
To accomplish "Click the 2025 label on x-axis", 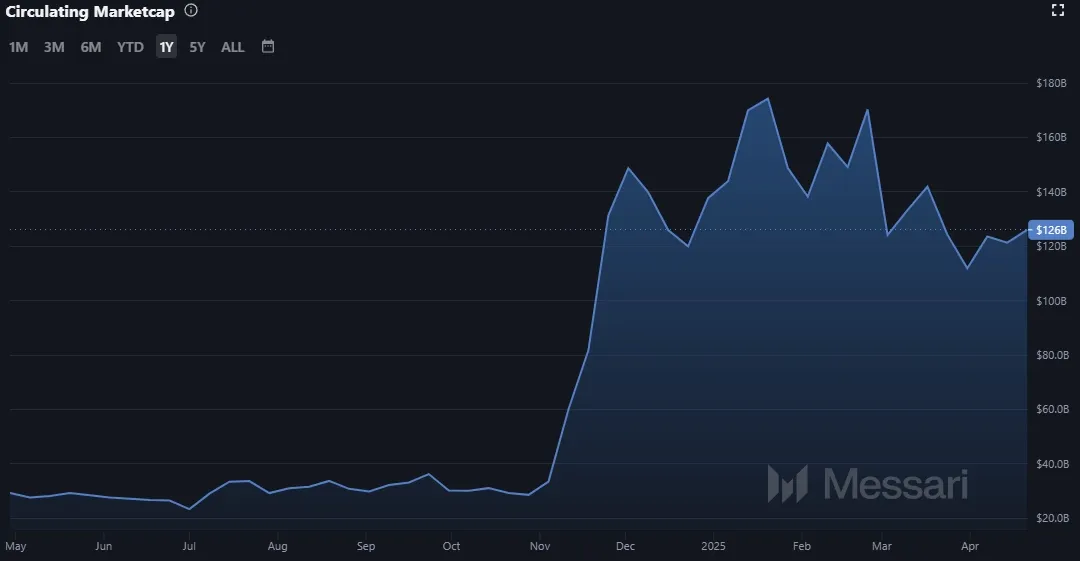I will [714, 546].
